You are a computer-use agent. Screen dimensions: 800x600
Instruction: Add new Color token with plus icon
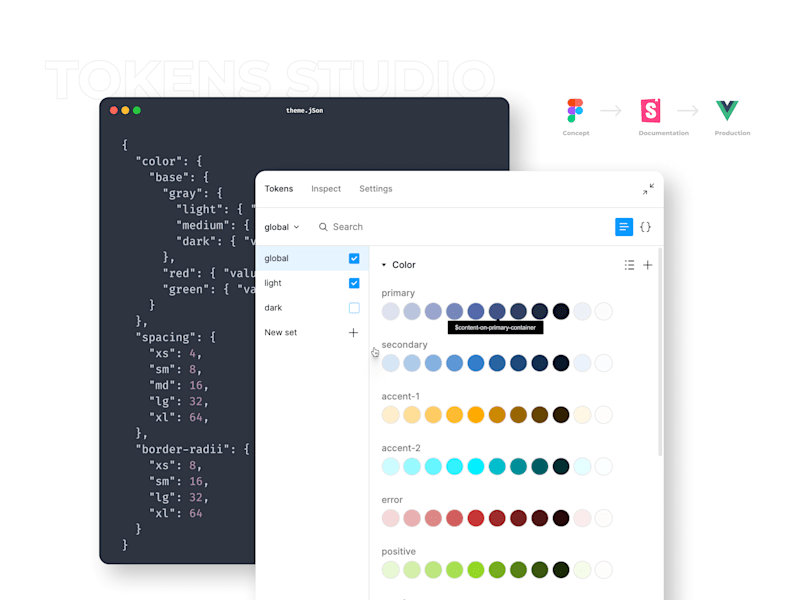(647, 265)
